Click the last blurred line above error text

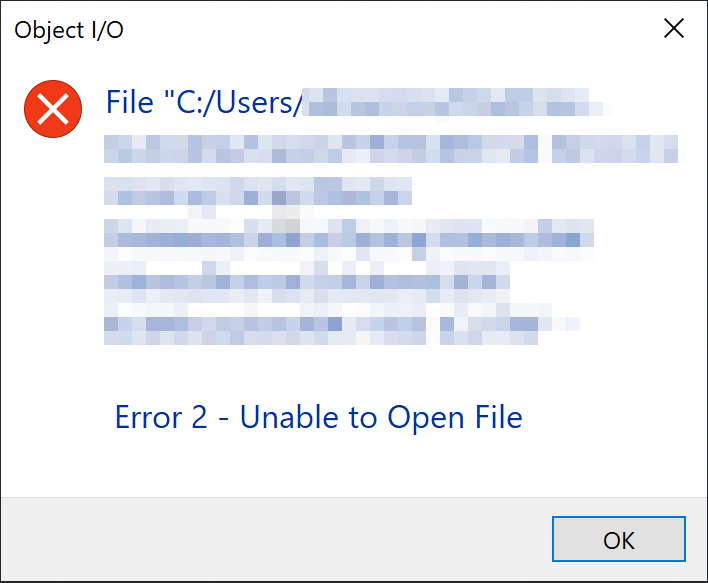[342, 323]
